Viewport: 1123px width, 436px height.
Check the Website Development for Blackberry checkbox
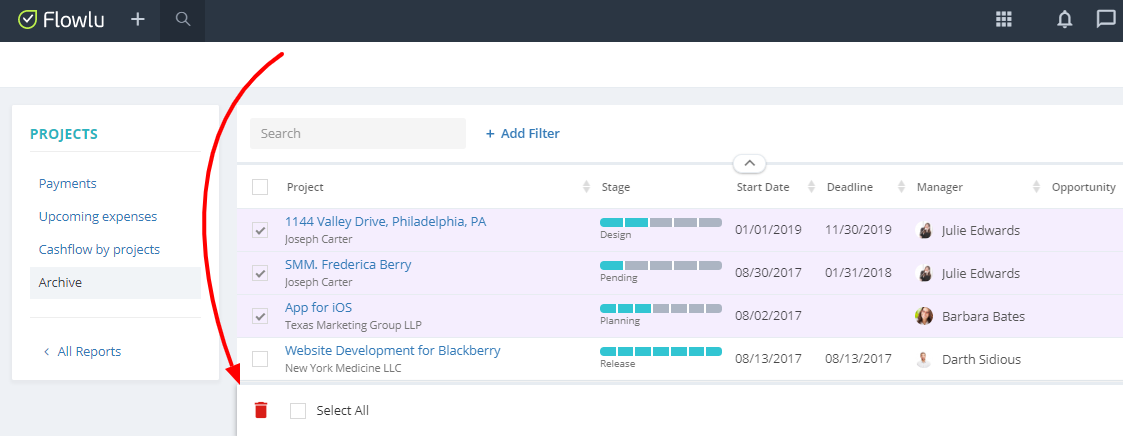tap(260, 359)
